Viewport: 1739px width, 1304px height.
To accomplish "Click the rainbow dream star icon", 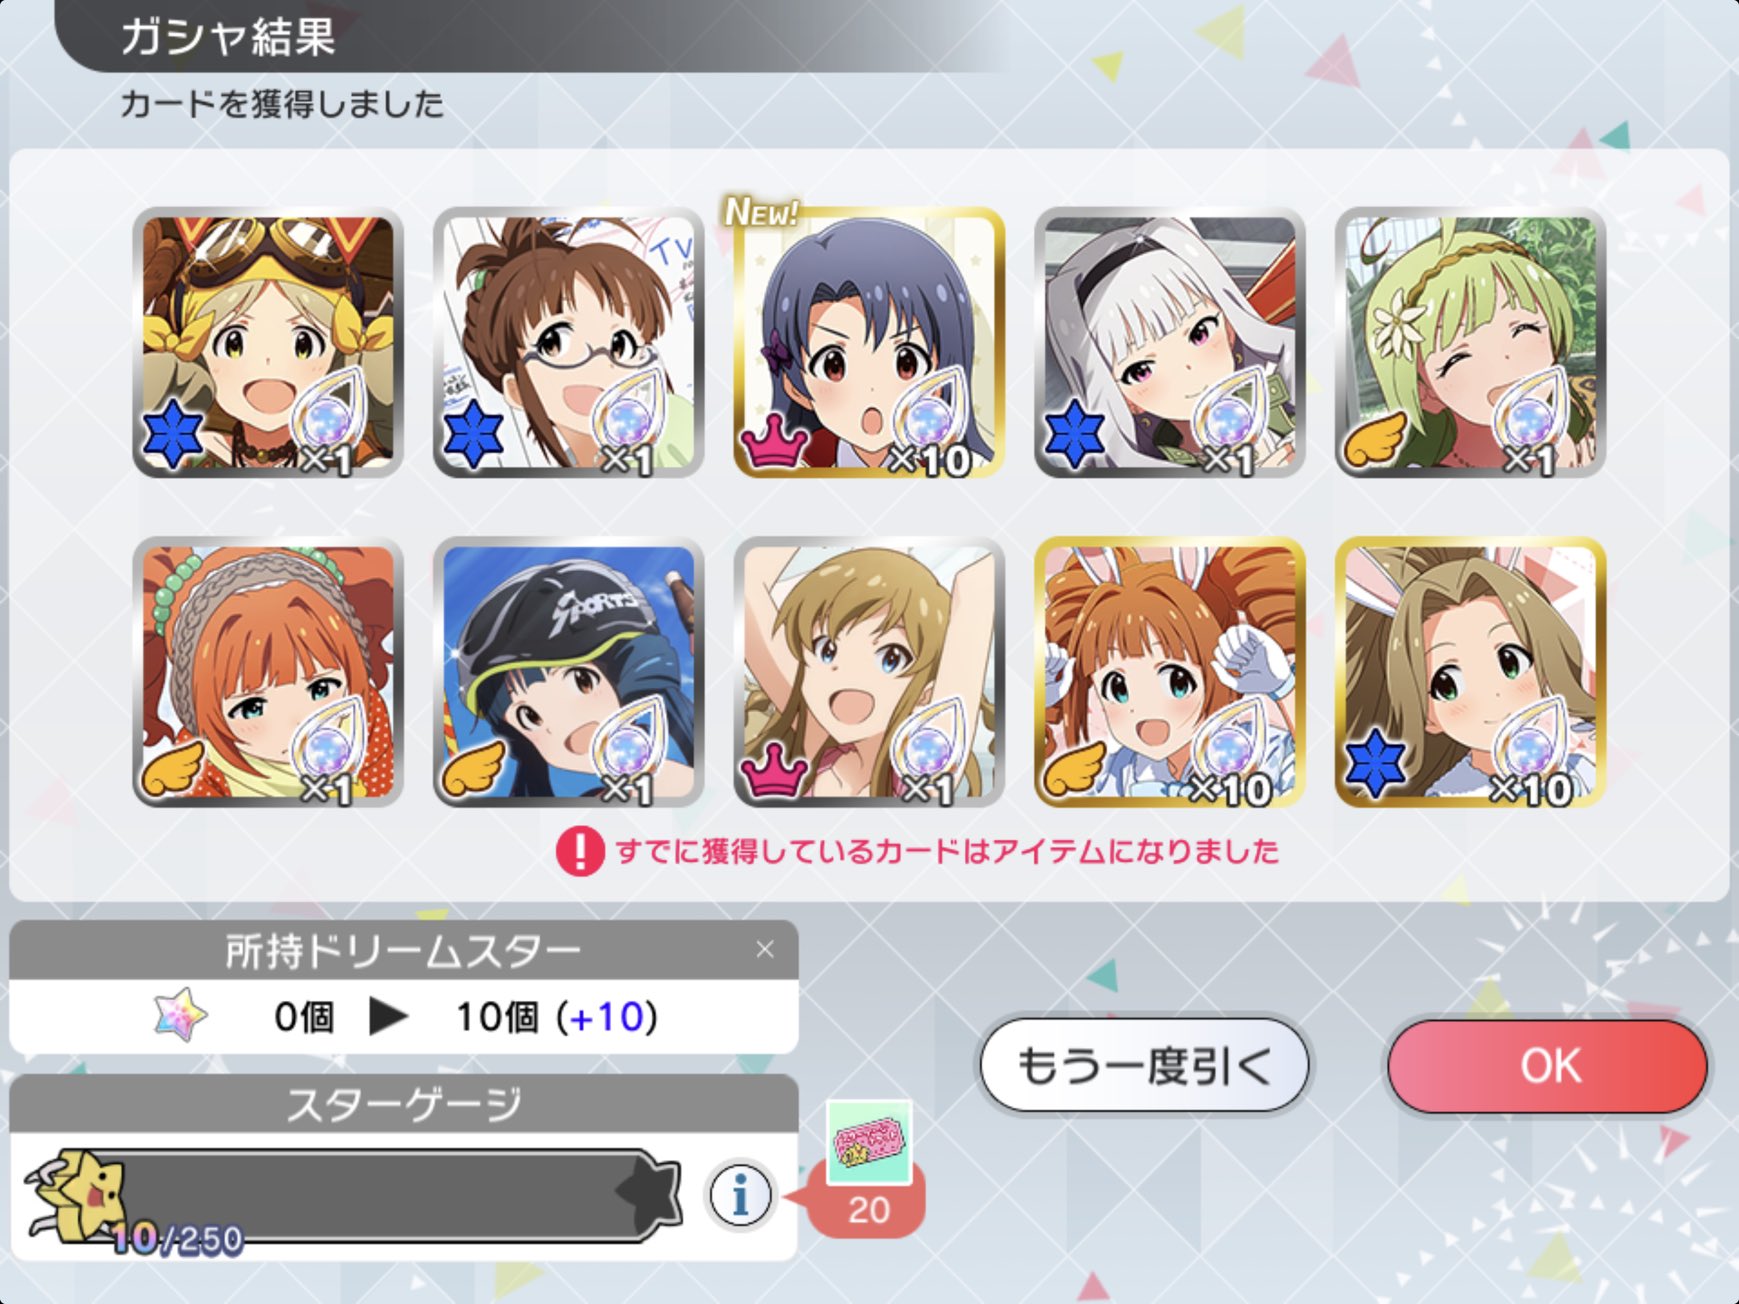I will pyautogui.click(x=181, y=1017).
